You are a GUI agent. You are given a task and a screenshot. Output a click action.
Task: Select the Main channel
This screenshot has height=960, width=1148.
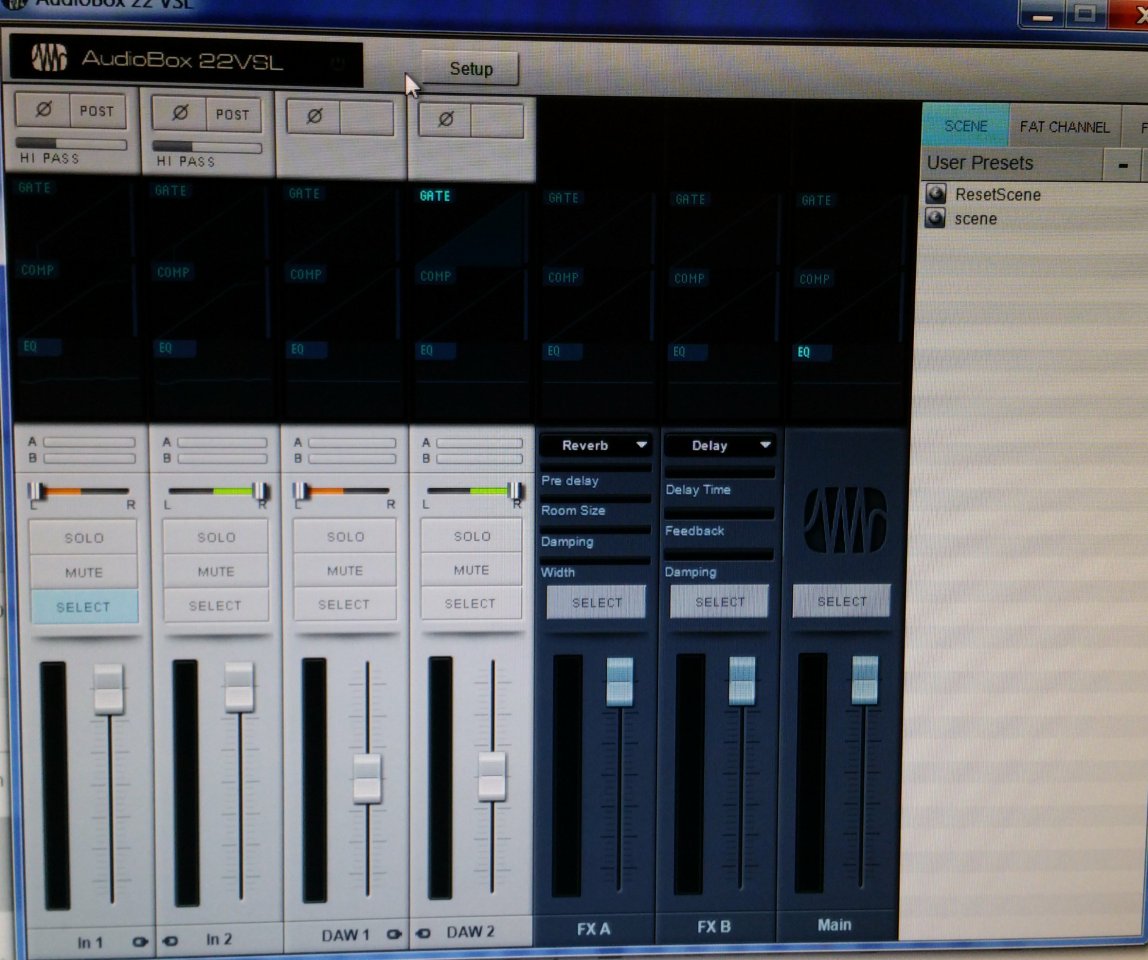click(842, 600)
